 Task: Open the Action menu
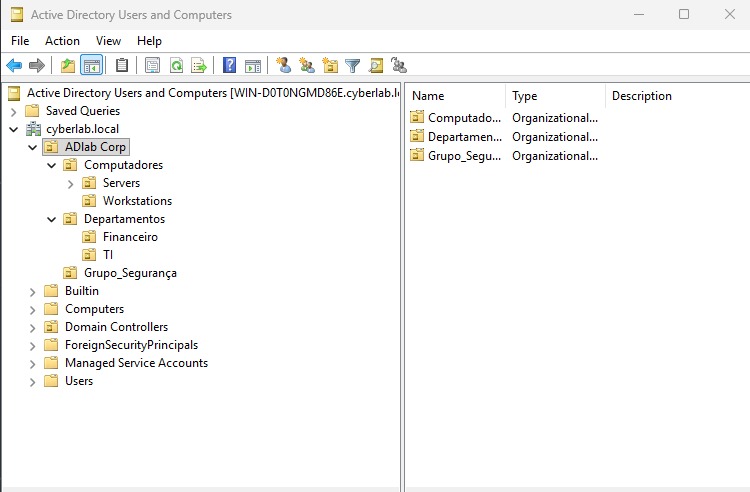(x=62, y=41)
